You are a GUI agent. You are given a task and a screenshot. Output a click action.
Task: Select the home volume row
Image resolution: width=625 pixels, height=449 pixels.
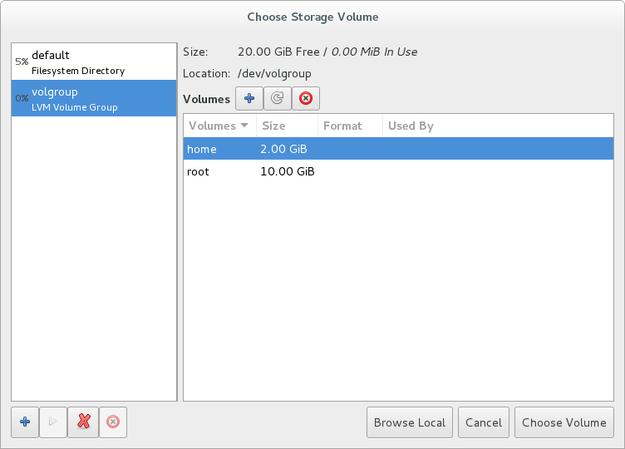[398, 149]
